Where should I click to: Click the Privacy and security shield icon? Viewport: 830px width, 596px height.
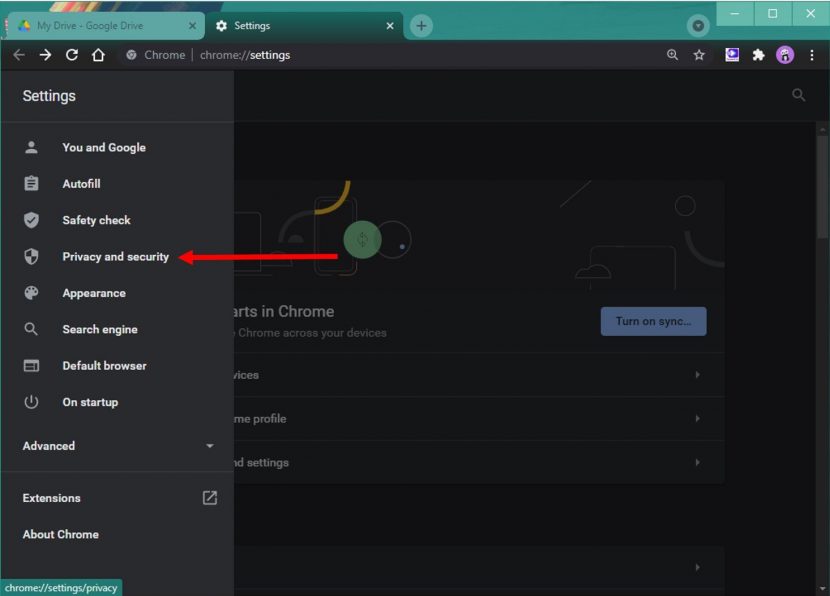(31, 257)
